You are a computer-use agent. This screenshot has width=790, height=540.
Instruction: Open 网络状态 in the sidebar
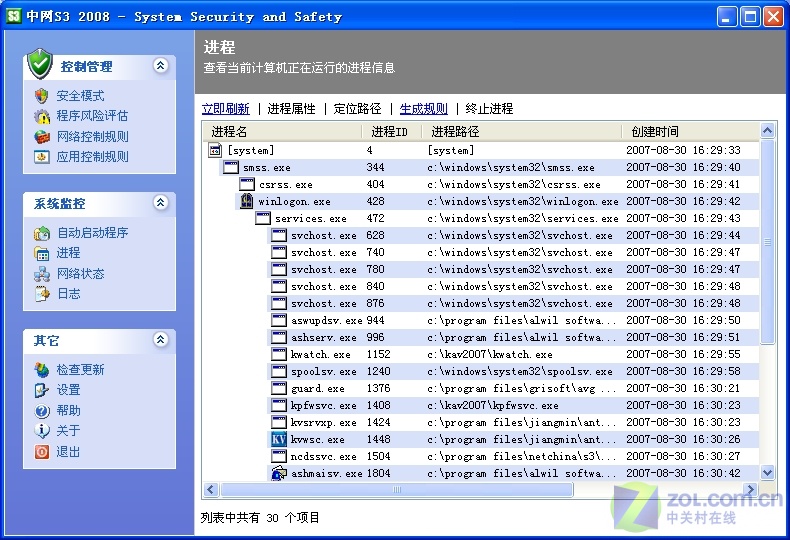click(80, 274)
